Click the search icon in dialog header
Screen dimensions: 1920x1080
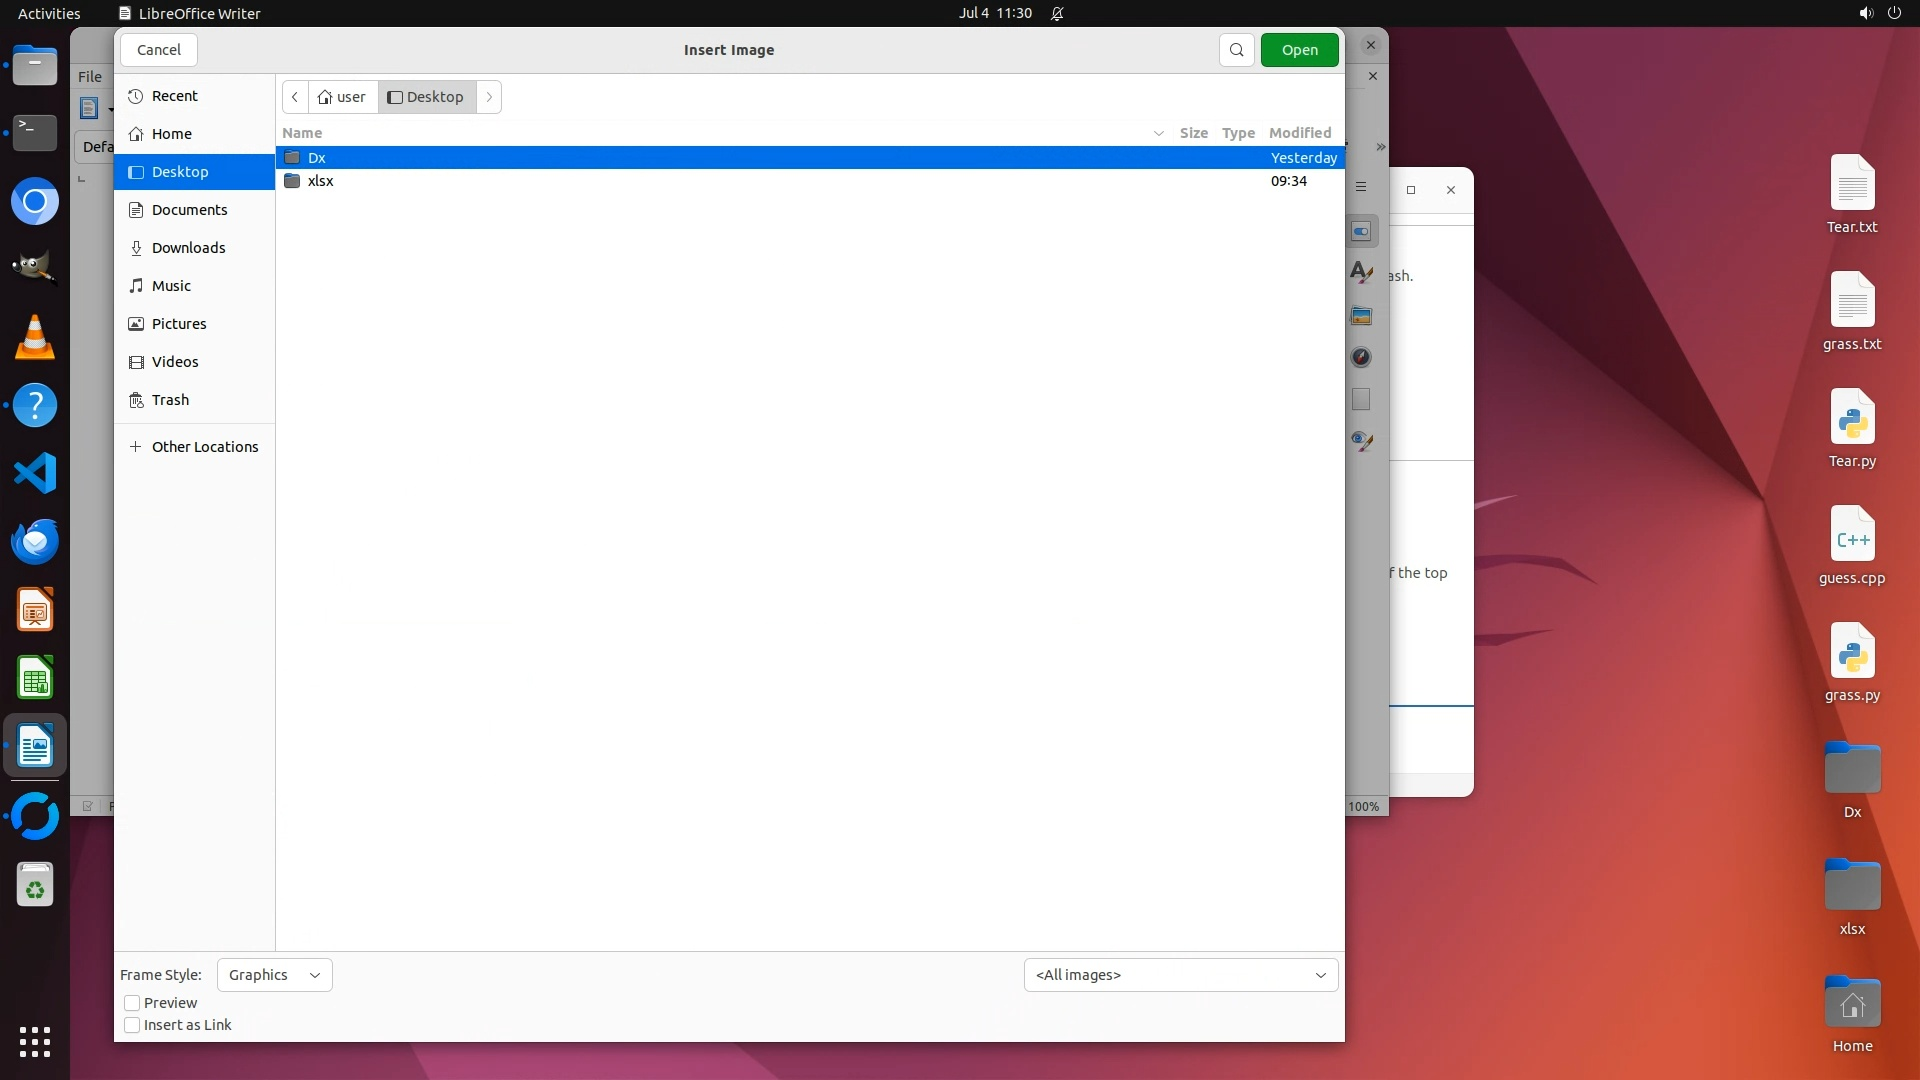(1236, 50)
